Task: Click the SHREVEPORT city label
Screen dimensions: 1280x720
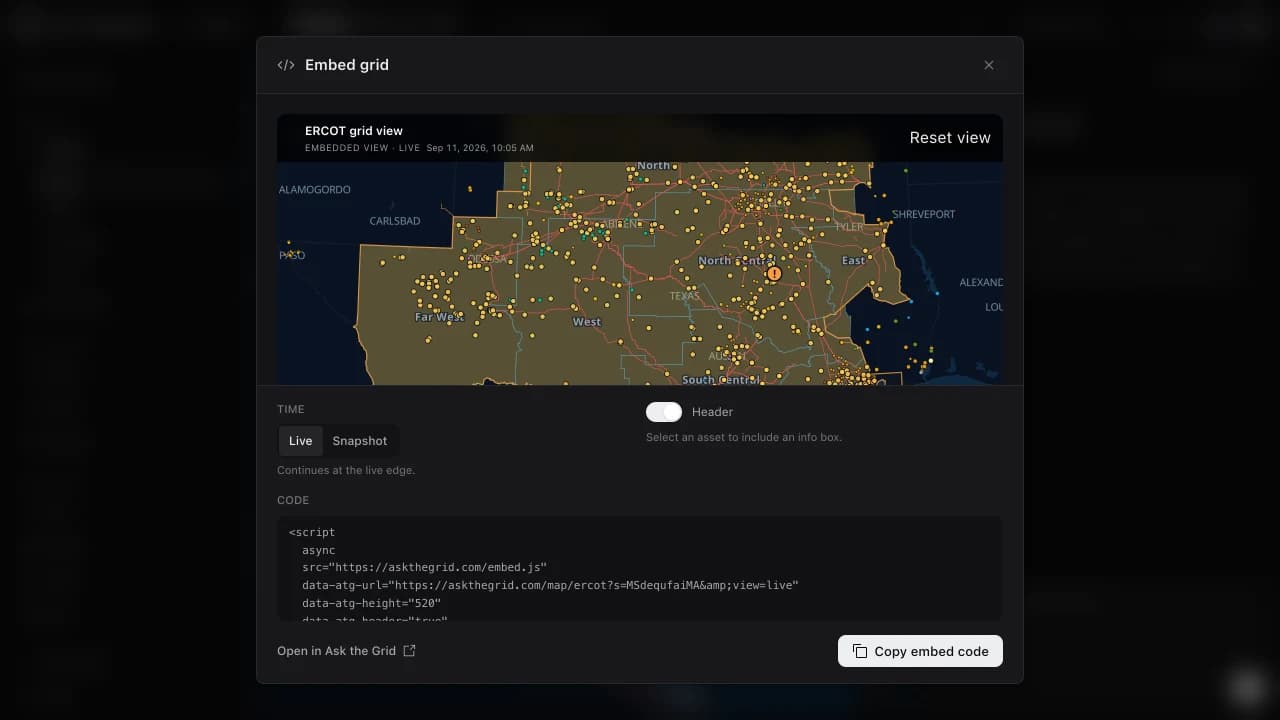Action: pos(924,214)
